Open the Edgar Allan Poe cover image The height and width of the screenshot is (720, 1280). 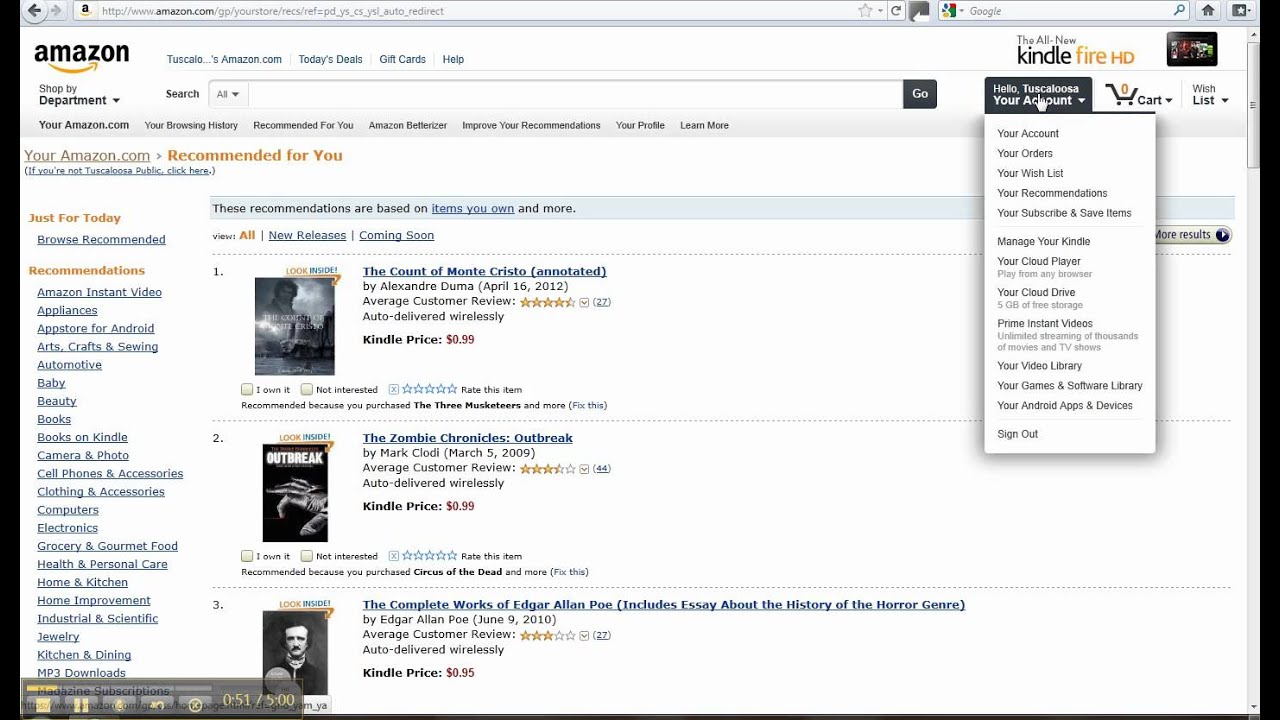coord(295,652)
